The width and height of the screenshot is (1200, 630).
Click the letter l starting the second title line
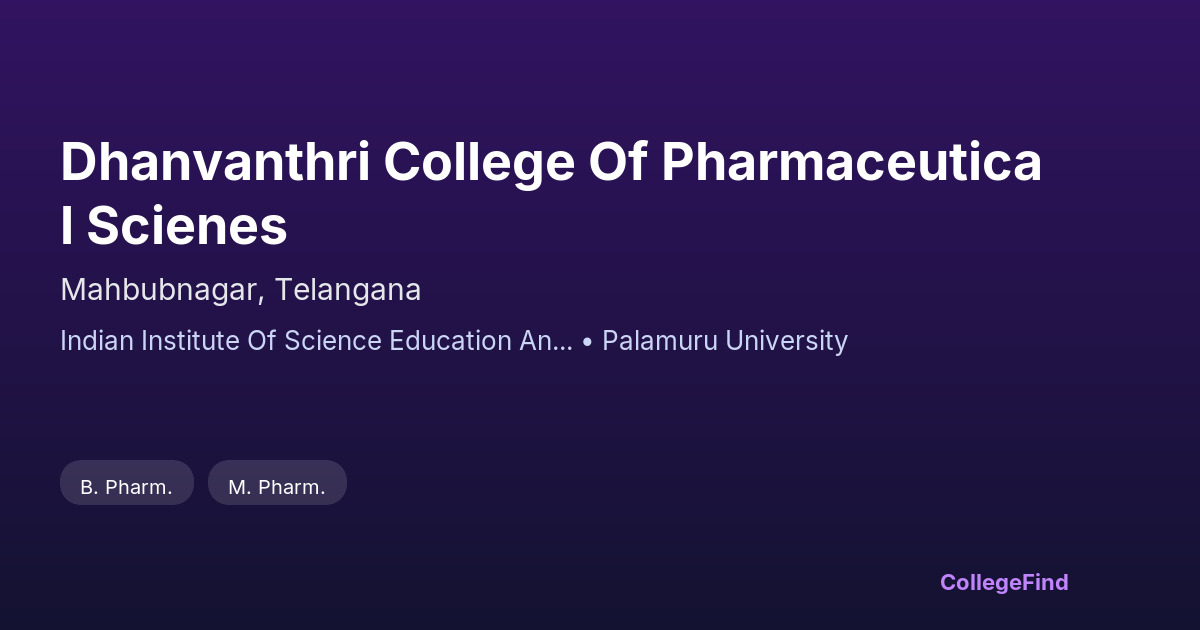click(66, 226)
